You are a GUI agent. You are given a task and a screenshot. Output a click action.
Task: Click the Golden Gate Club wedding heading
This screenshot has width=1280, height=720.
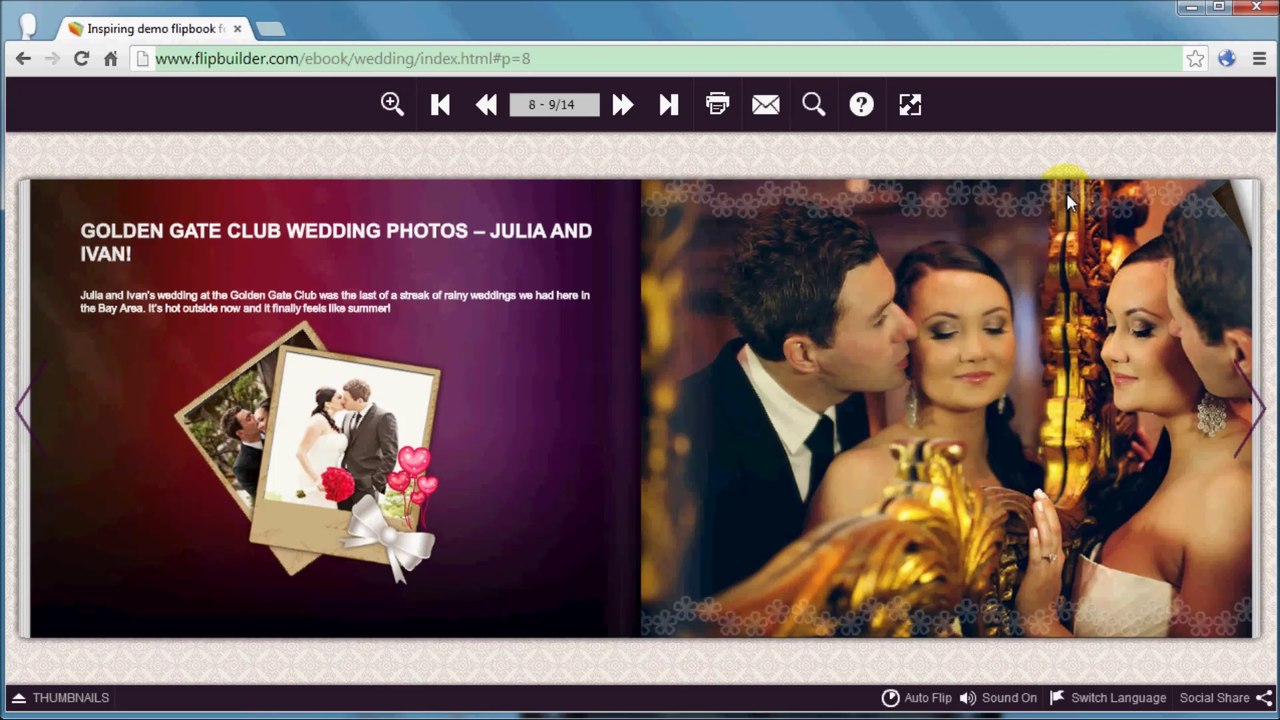336,242
